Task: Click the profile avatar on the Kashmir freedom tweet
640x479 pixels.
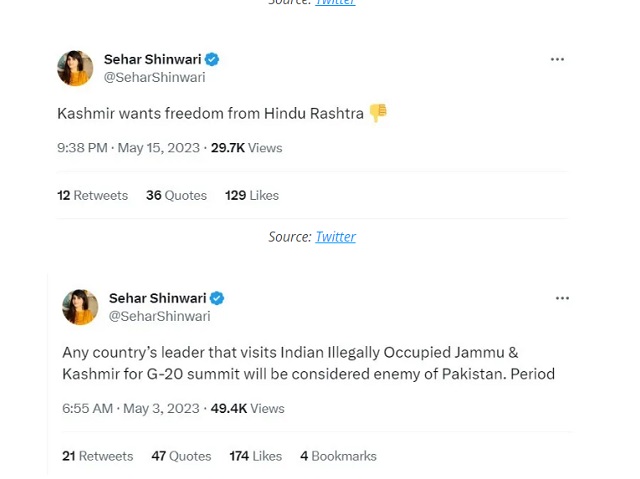Action: [75, 68]
